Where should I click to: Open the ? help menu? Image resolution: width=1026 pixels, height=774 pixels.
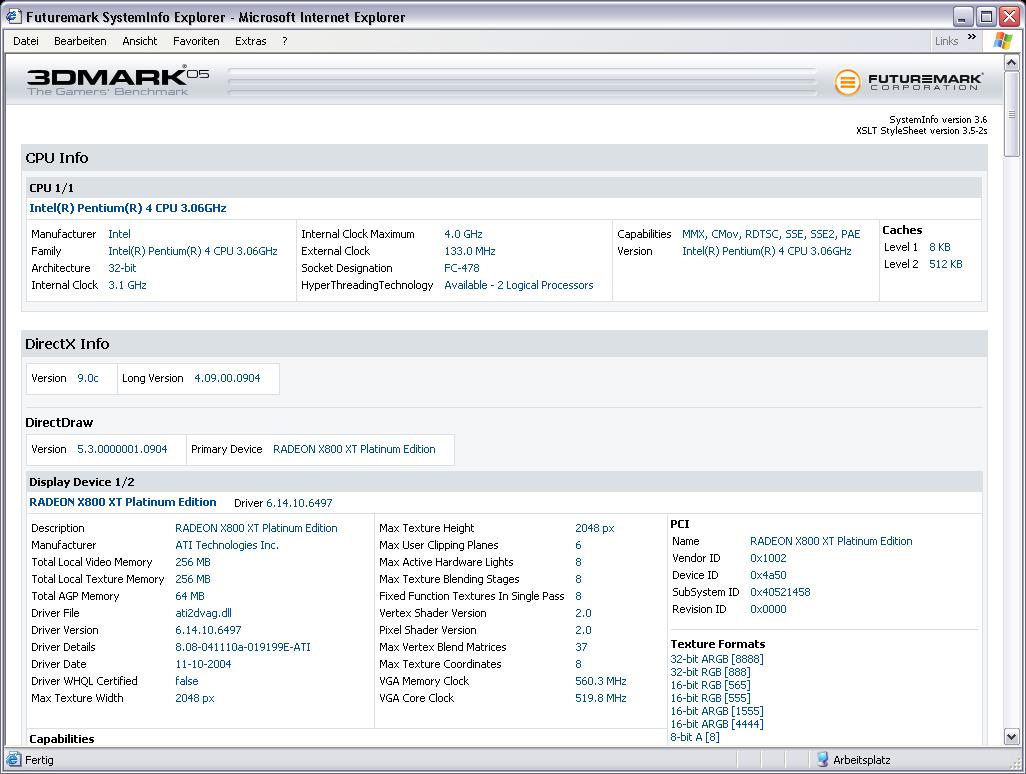tap(285, 41)
